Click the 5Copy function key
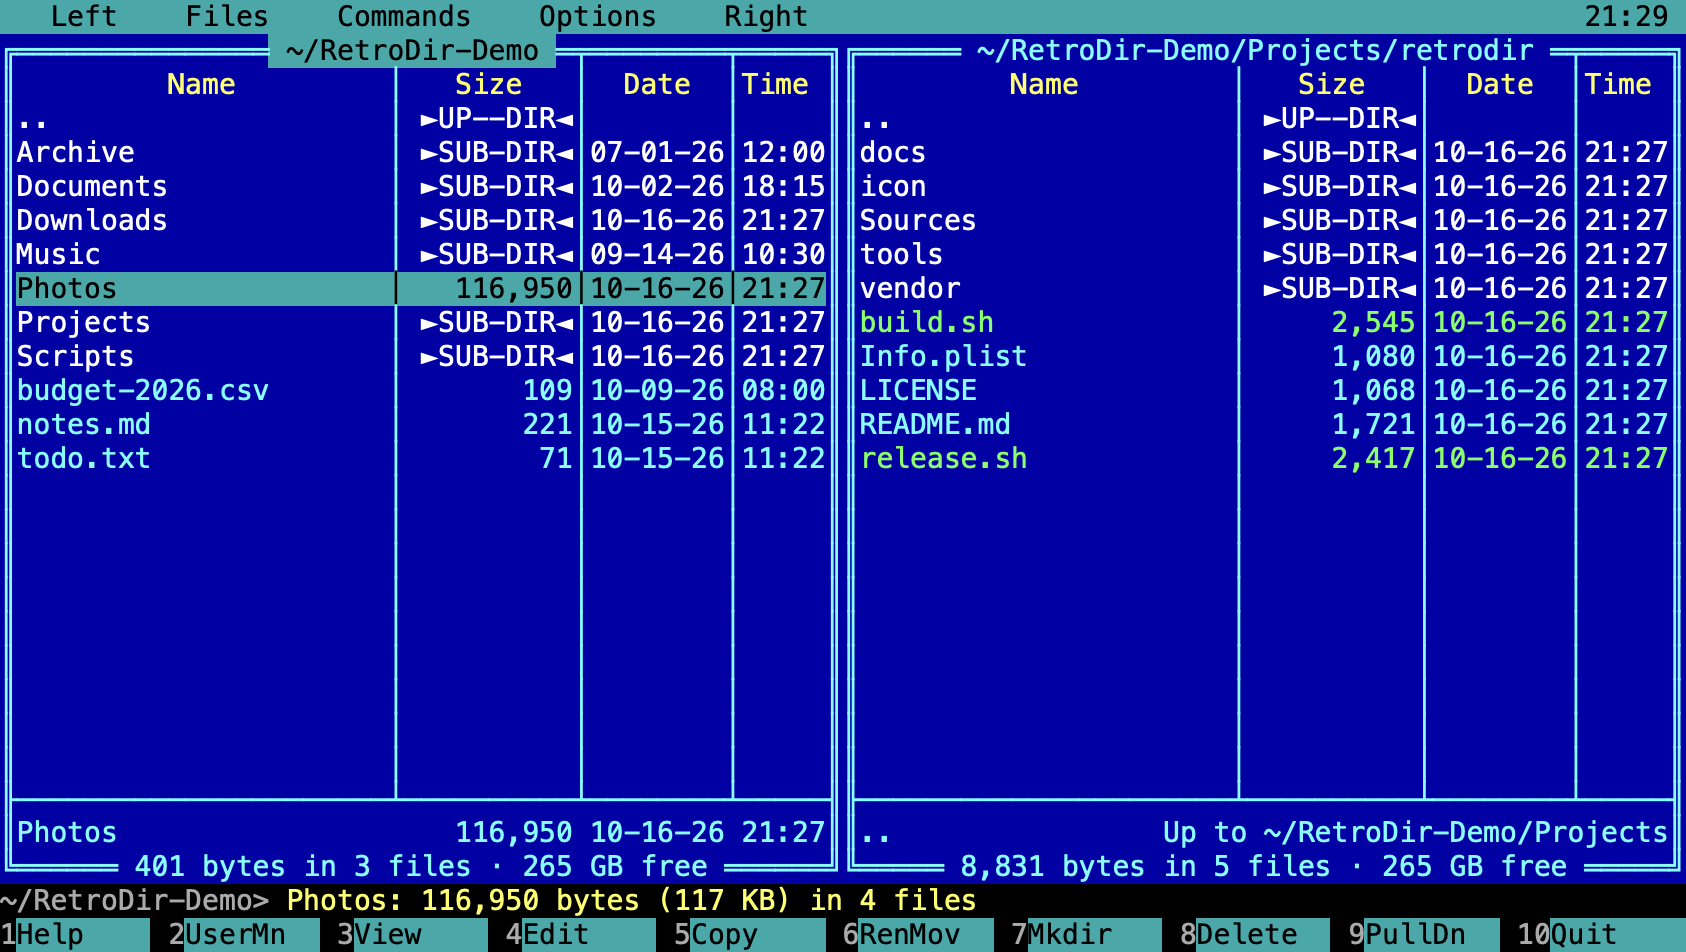This screenshot has height=952, width=1686. (750, 934)
